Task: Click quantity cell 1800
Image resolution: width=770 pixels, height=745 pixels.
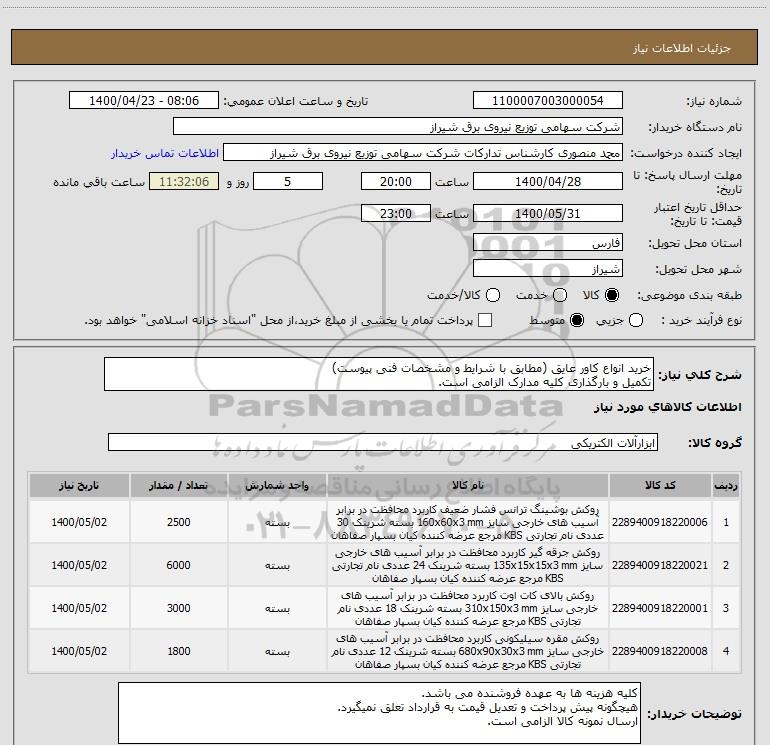Action: (x=179, y=651)
